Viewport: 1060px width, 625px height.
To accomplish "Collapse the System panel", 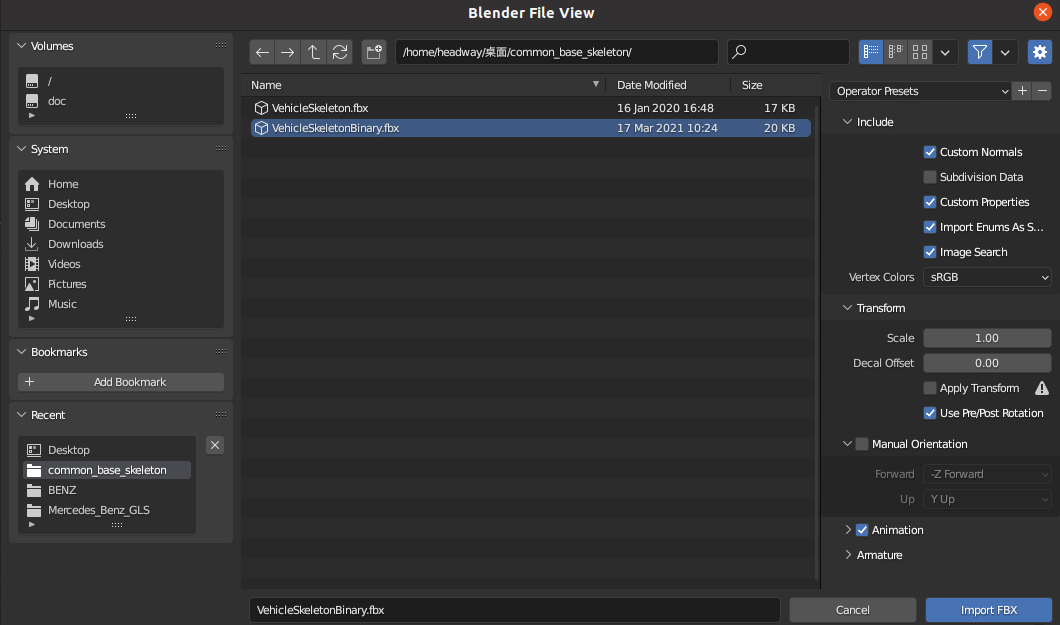I will (22, 149).
